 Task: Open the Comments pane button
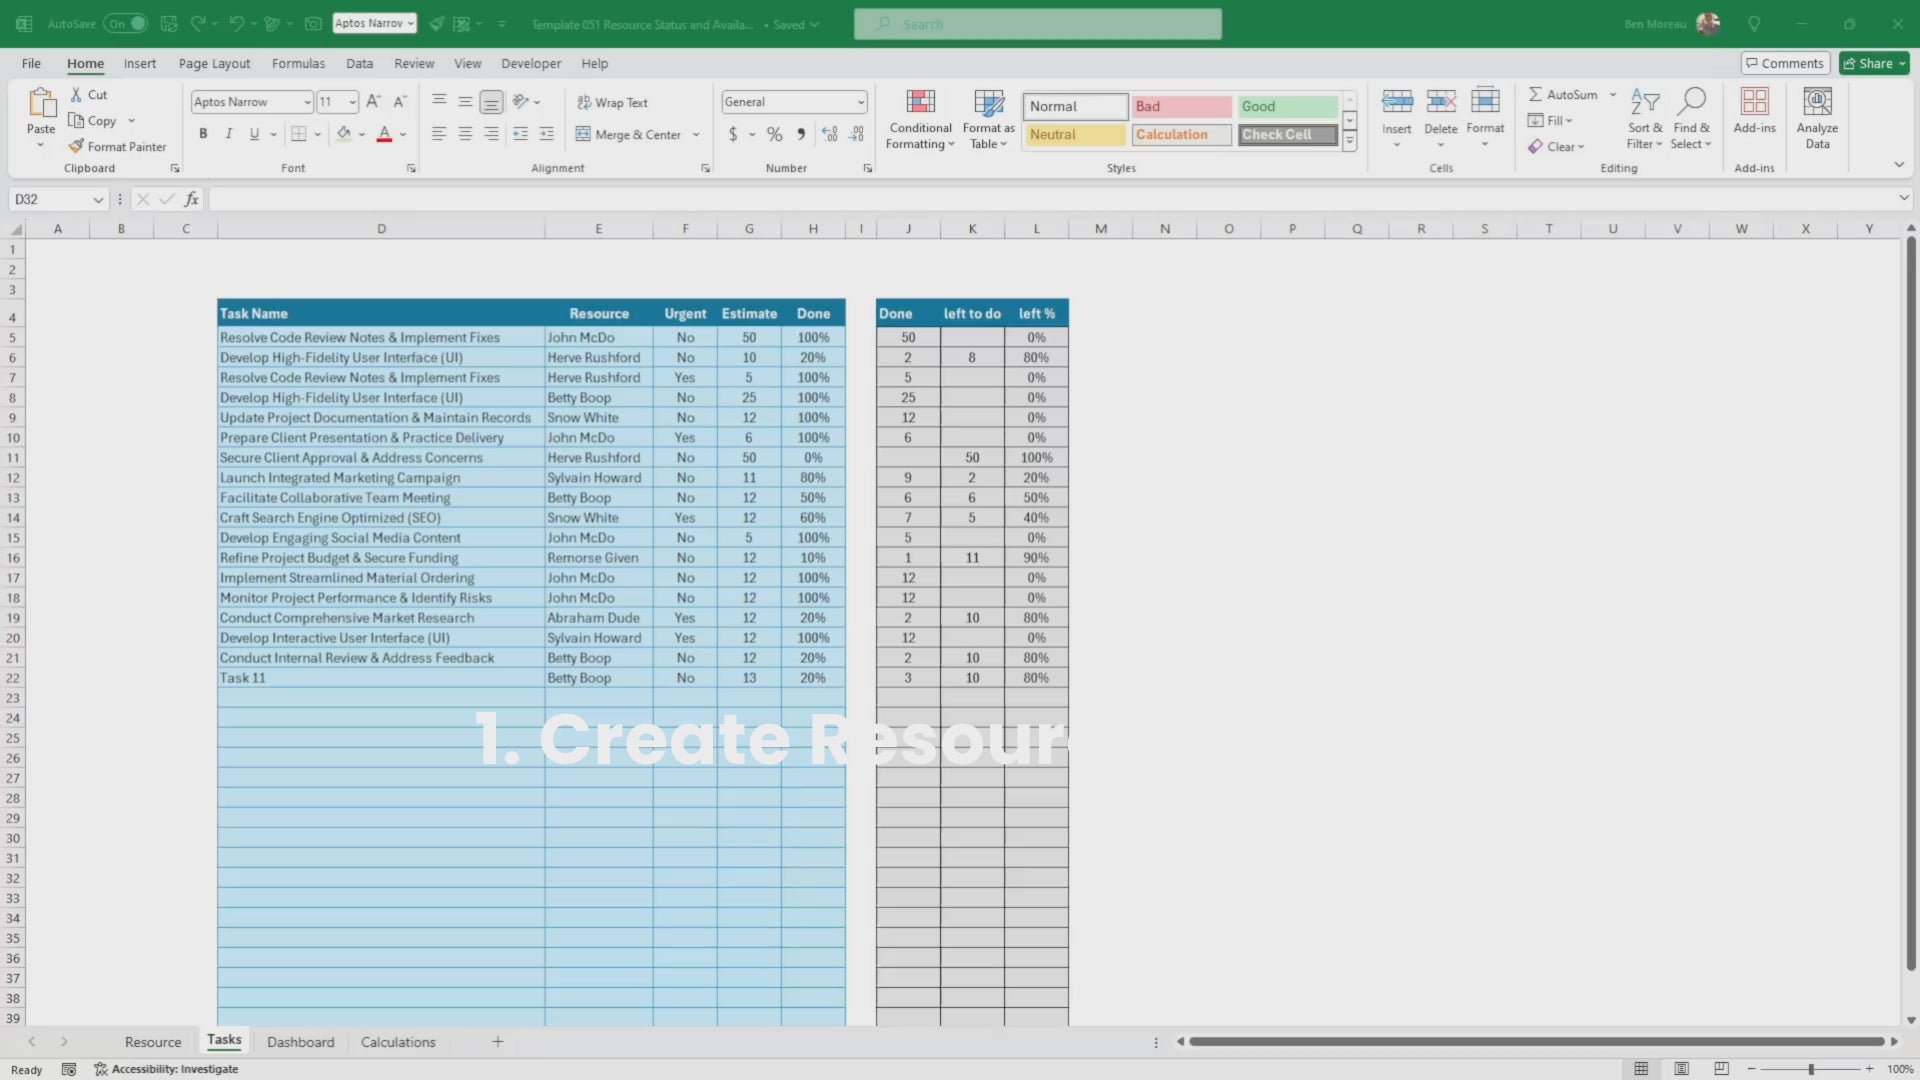click(x=1785, y=63)
